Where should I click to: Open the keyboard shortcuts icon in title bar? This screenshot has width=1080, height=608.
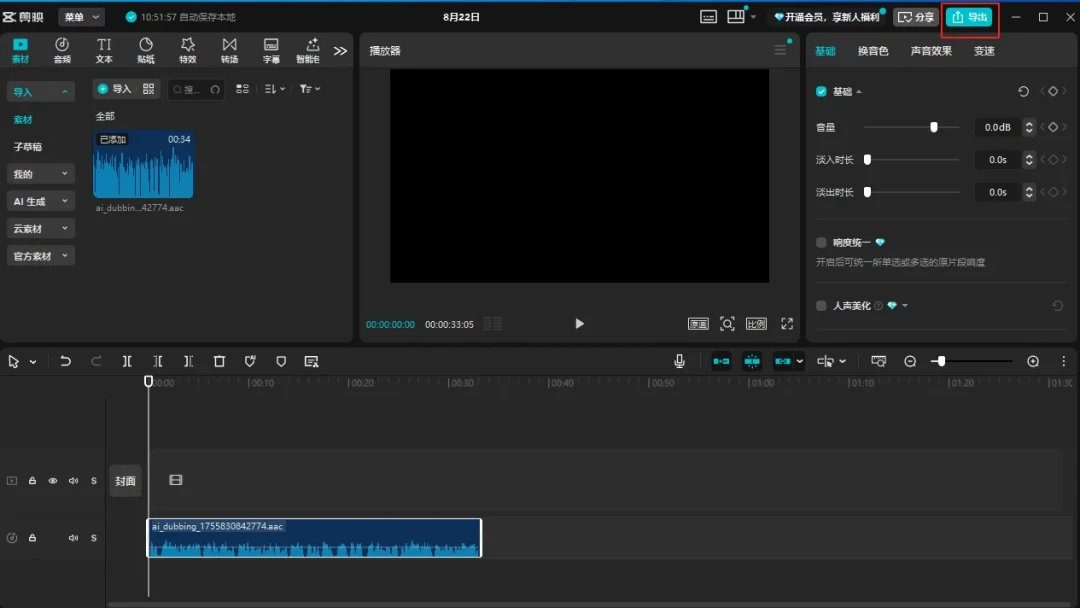tap(708, 17)
